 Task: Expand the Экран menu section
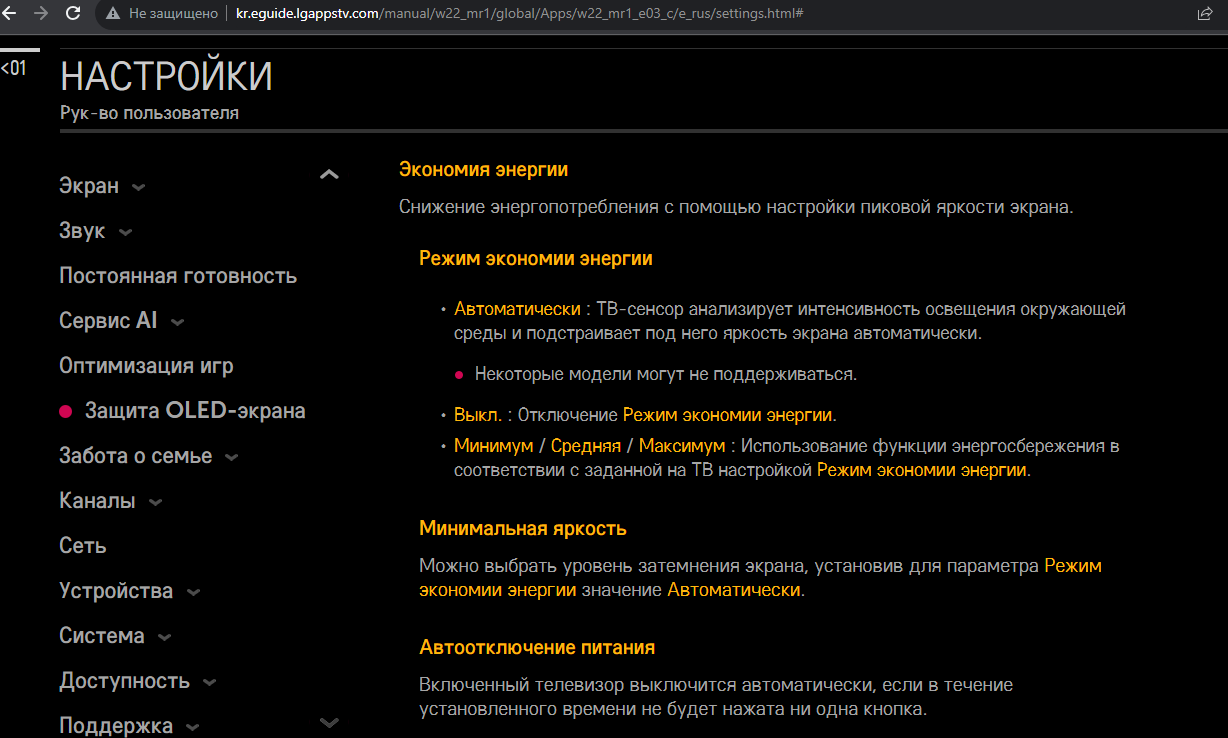[102, 187]
